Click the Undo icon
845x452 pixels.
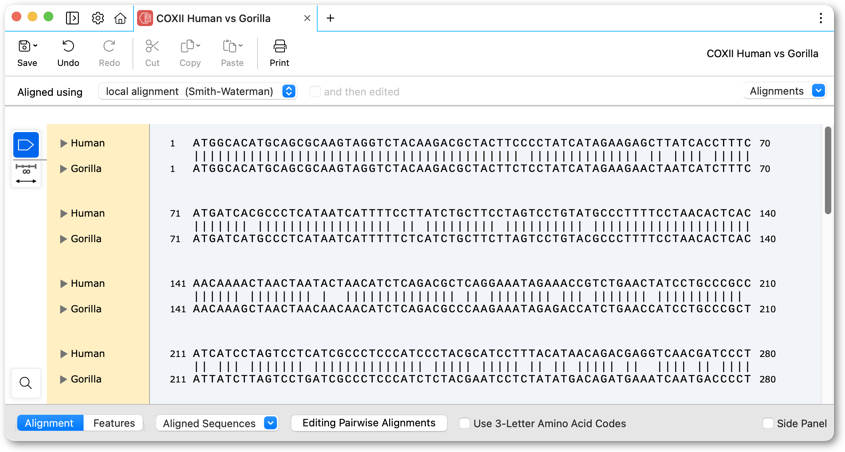point(68,46)
